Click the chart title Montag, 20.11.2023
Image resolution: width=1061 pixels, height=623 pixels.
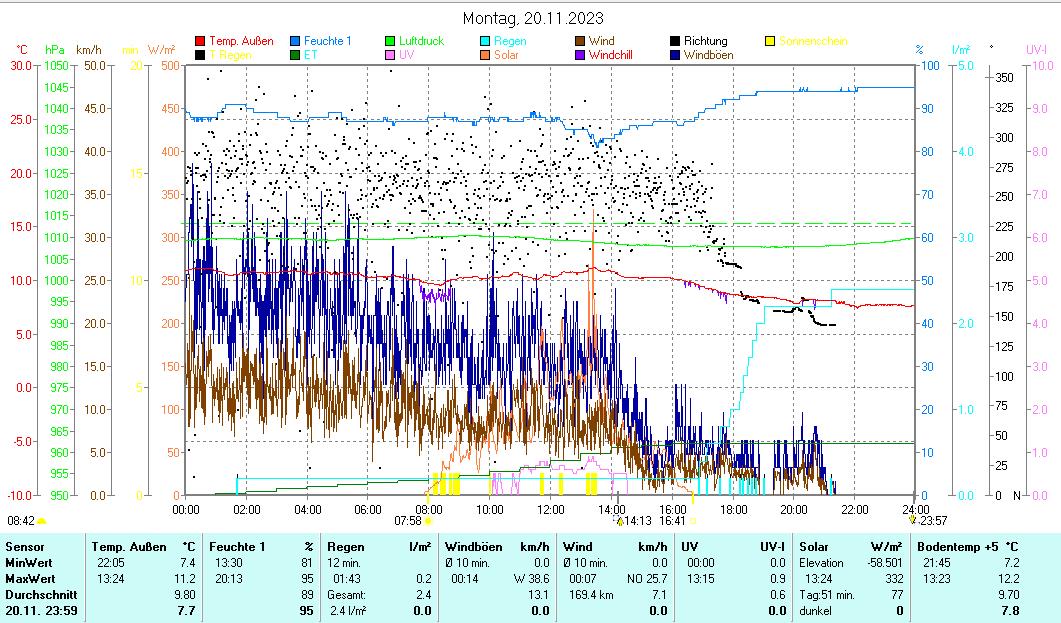(x=533, y=18)
